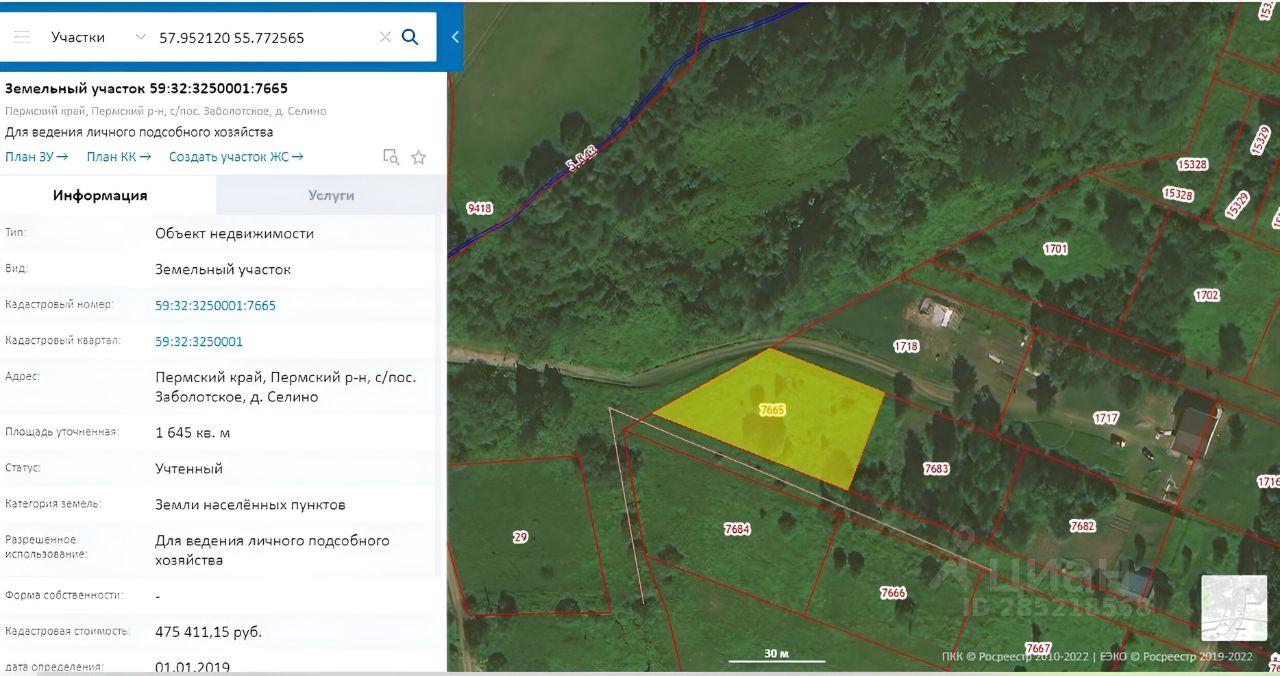Click the Земельный участок type value
1280x676 pixels.
223,269
